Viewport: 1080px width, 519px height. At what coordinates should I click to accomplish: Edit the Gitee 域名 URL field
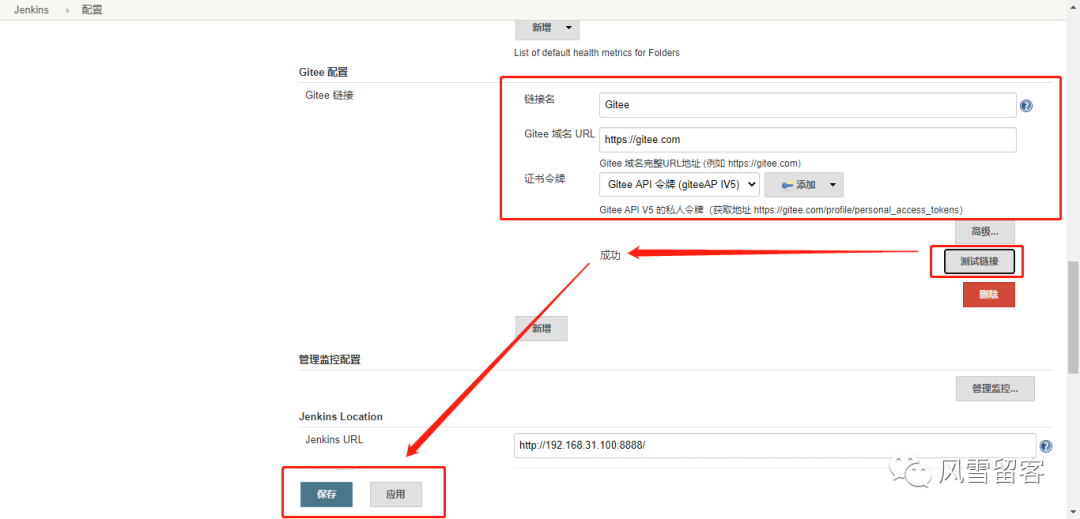[807, 140]
